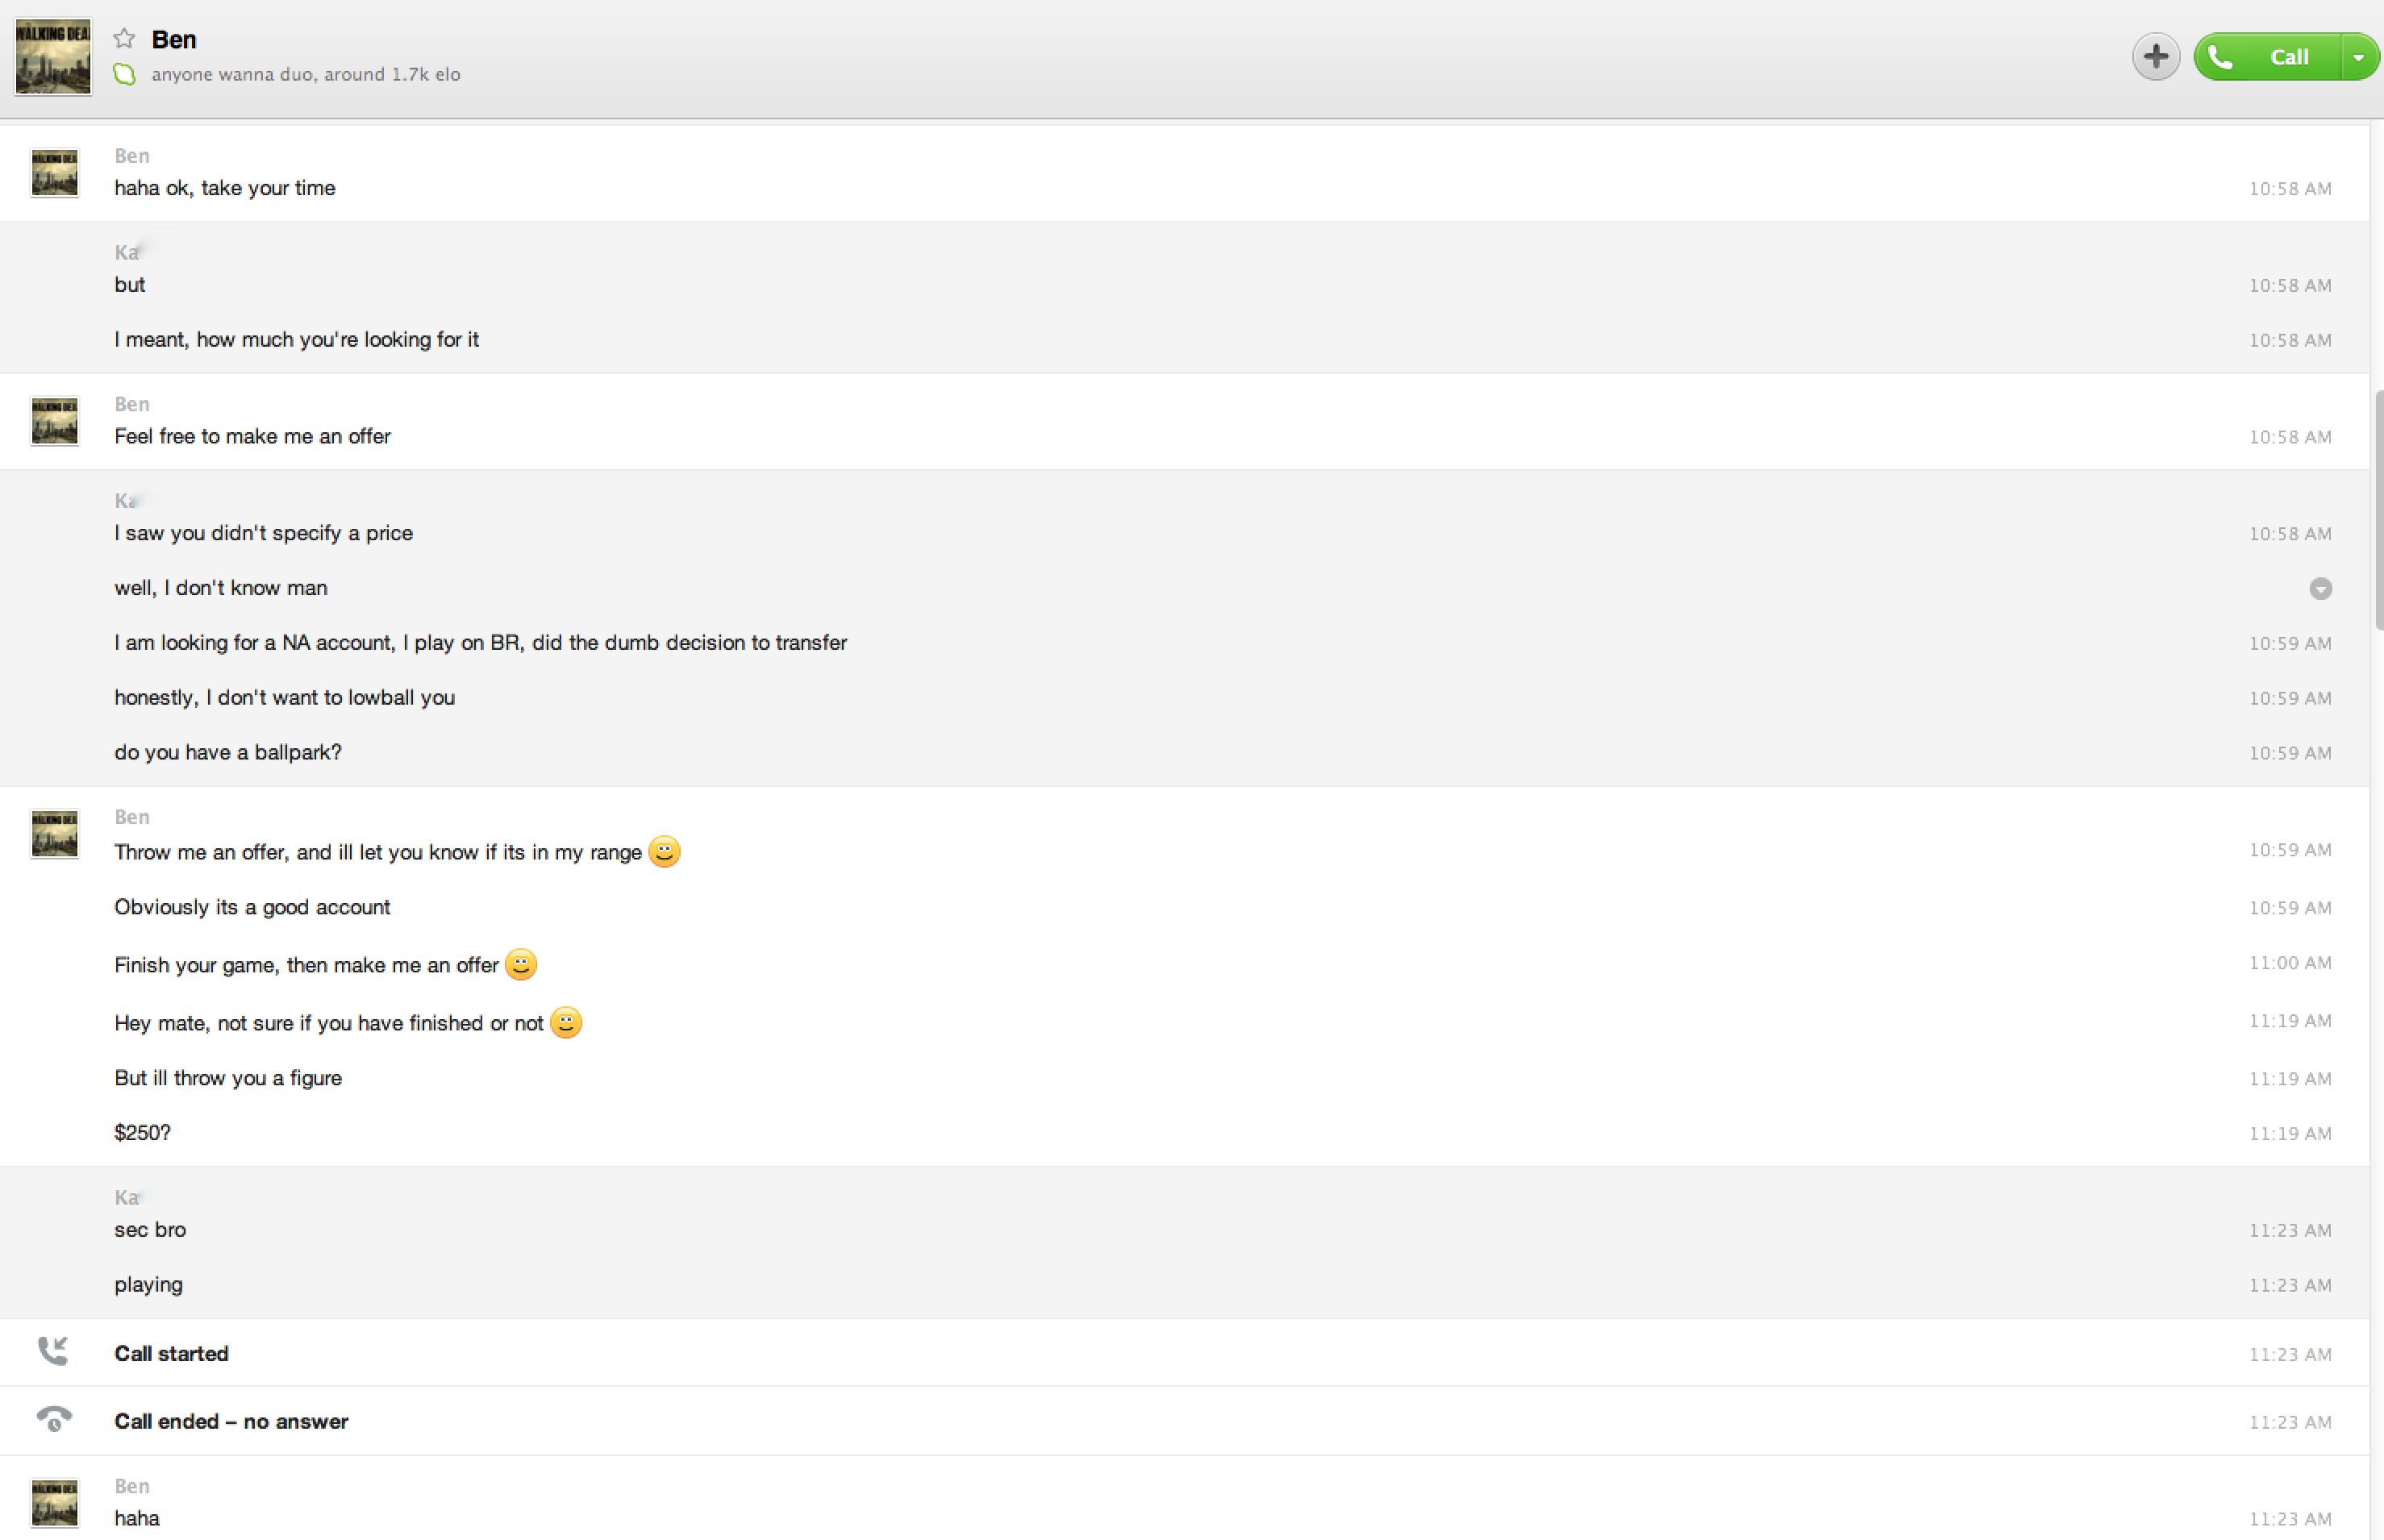
Task: Select the single-word message 'but'
Action: coord(130,285)
